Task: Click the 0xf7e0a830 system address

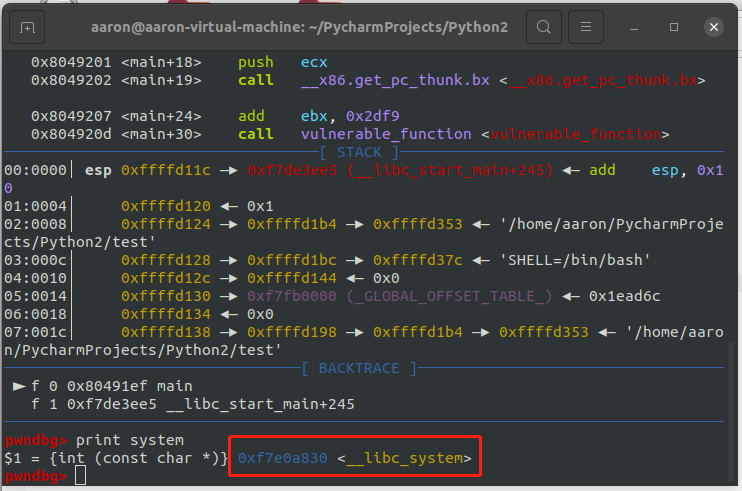Action: [281, 458]
